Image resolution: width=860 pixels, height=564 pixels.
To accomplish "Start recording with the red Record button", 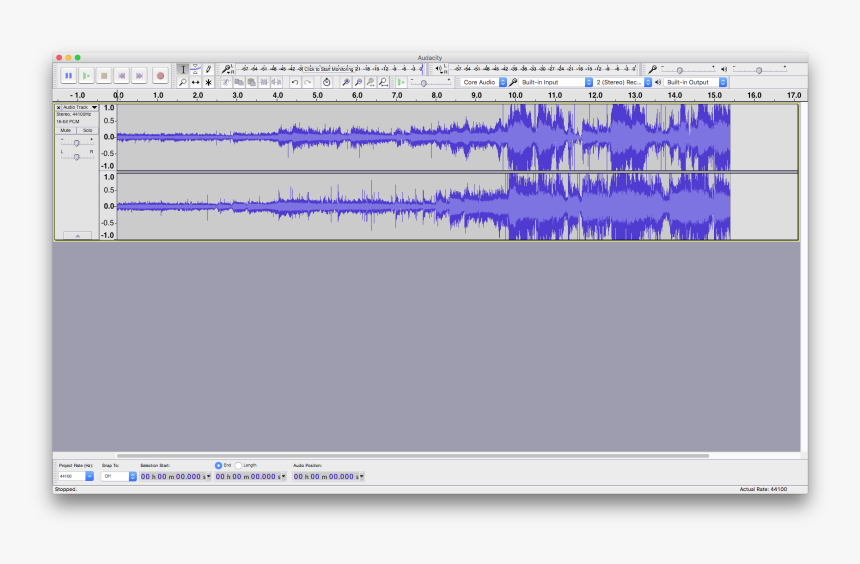I will 160,76.
